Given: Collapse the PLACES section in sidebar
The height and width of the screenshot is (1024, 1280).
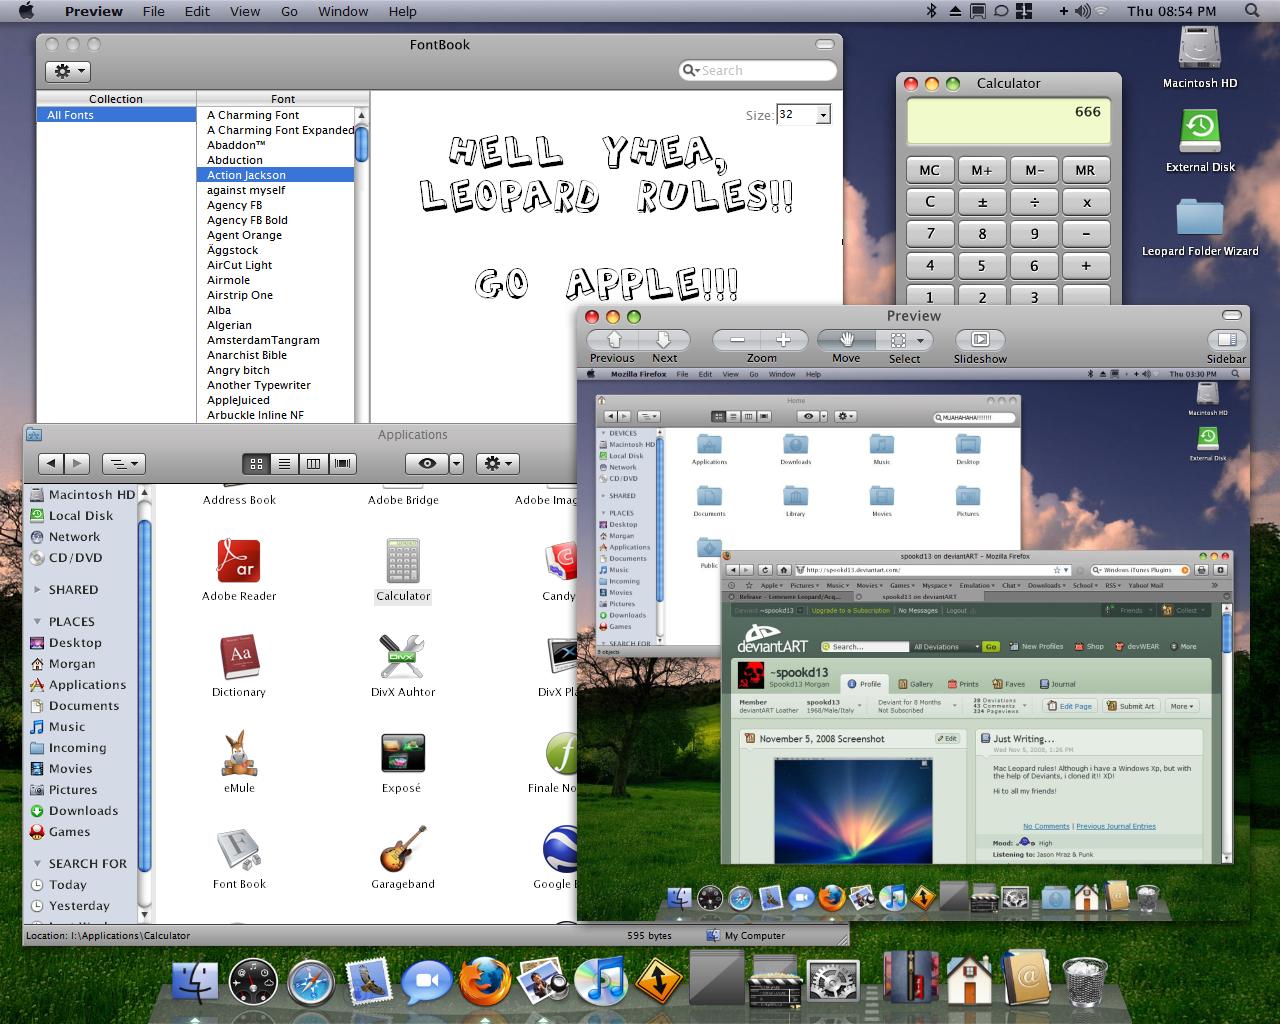Looking at the screenshot, I should point(37,622).
